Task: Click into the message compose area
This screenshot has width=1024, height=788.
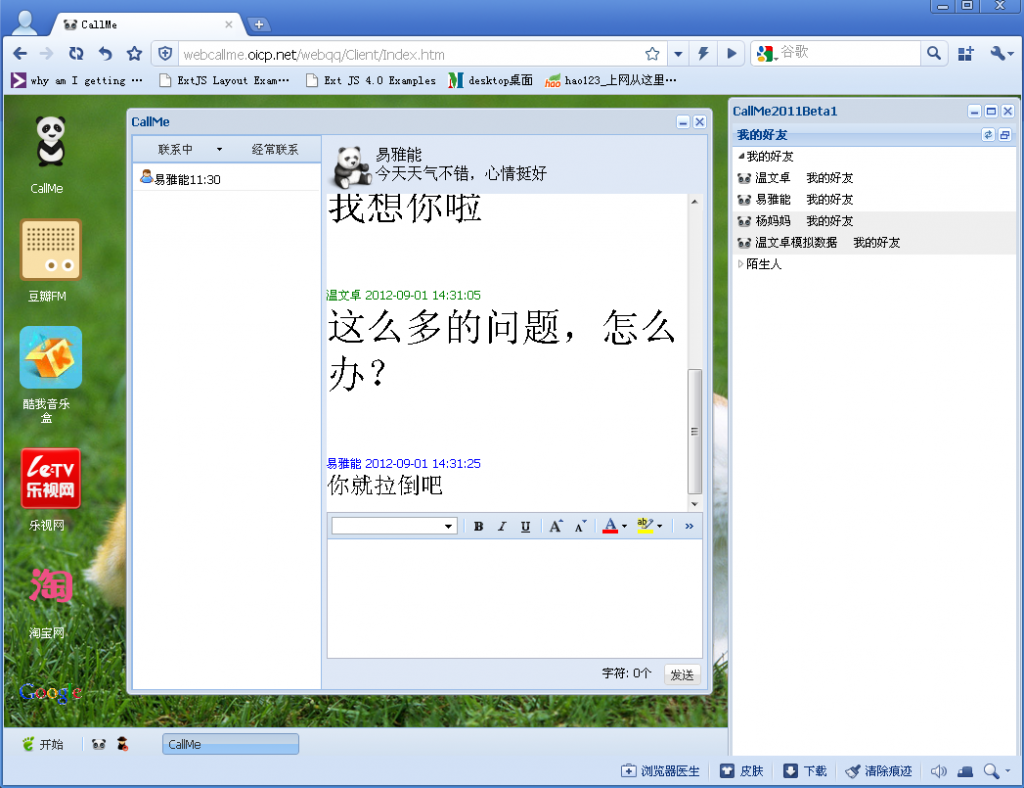Action: 515,599
